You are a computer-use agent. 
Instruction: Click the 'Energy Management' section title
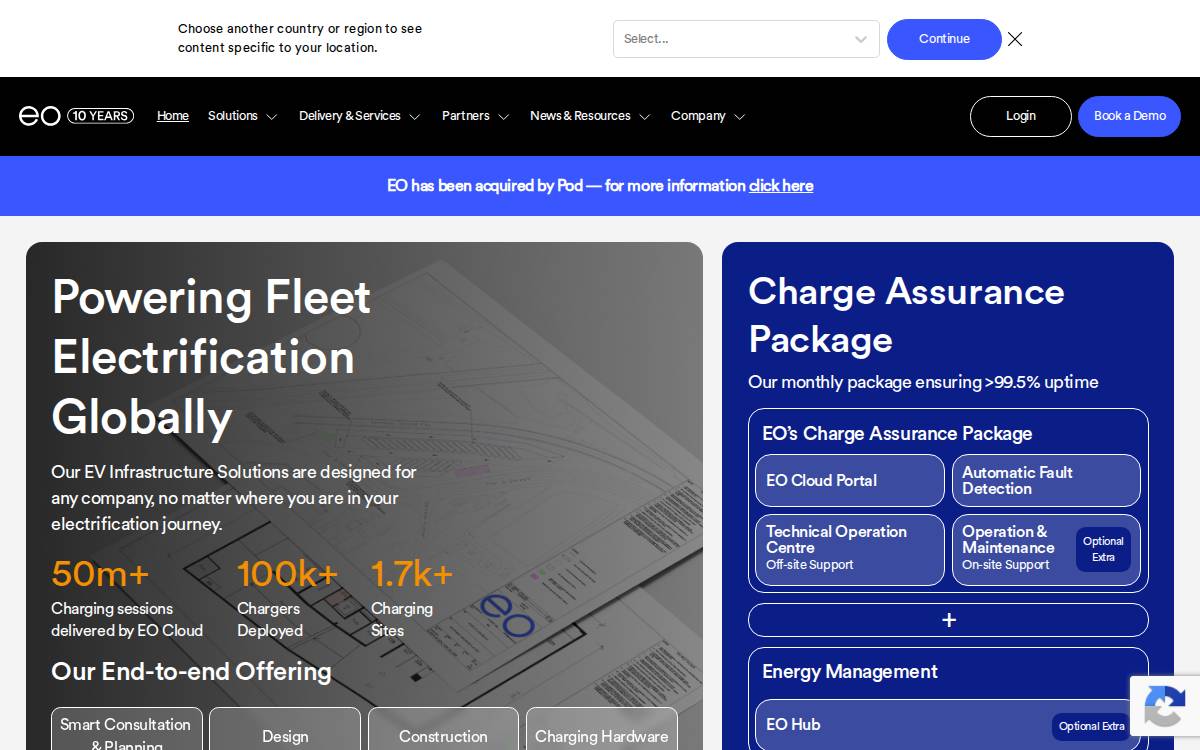point(849,672)
